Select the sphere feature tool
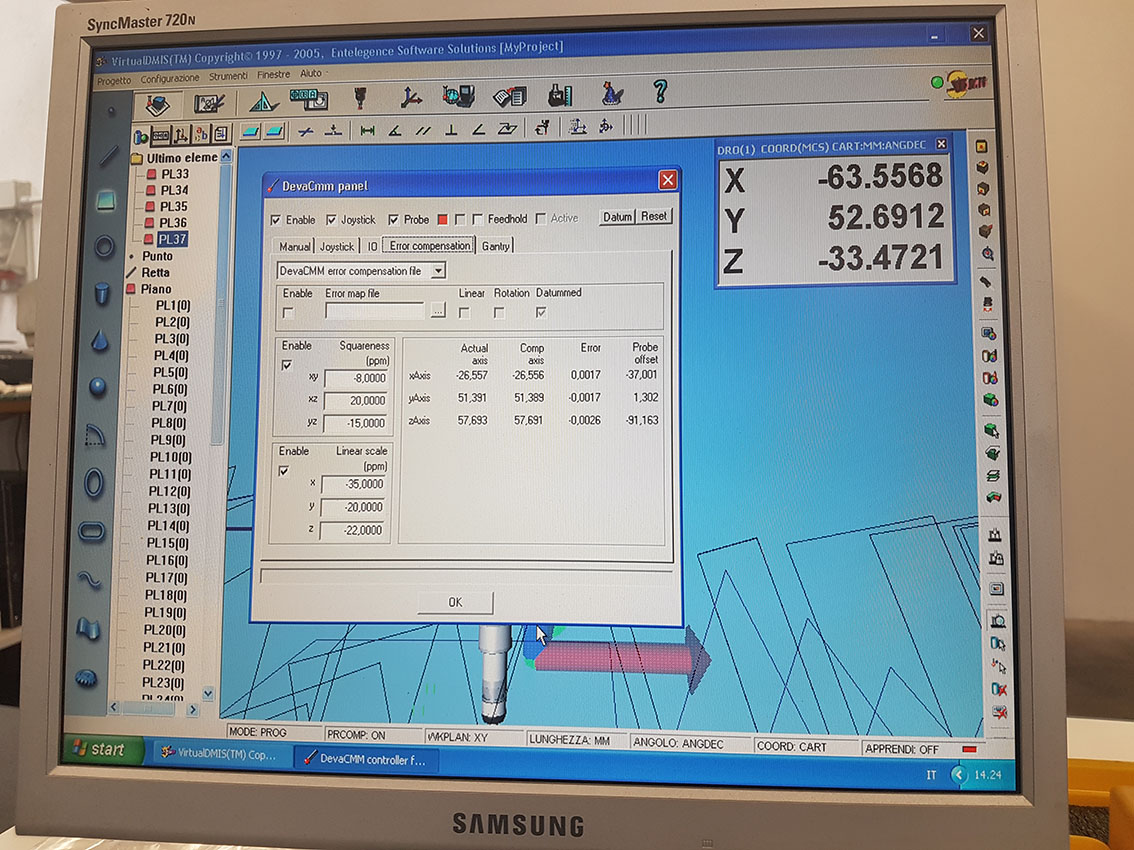 (x=98, y=386)
